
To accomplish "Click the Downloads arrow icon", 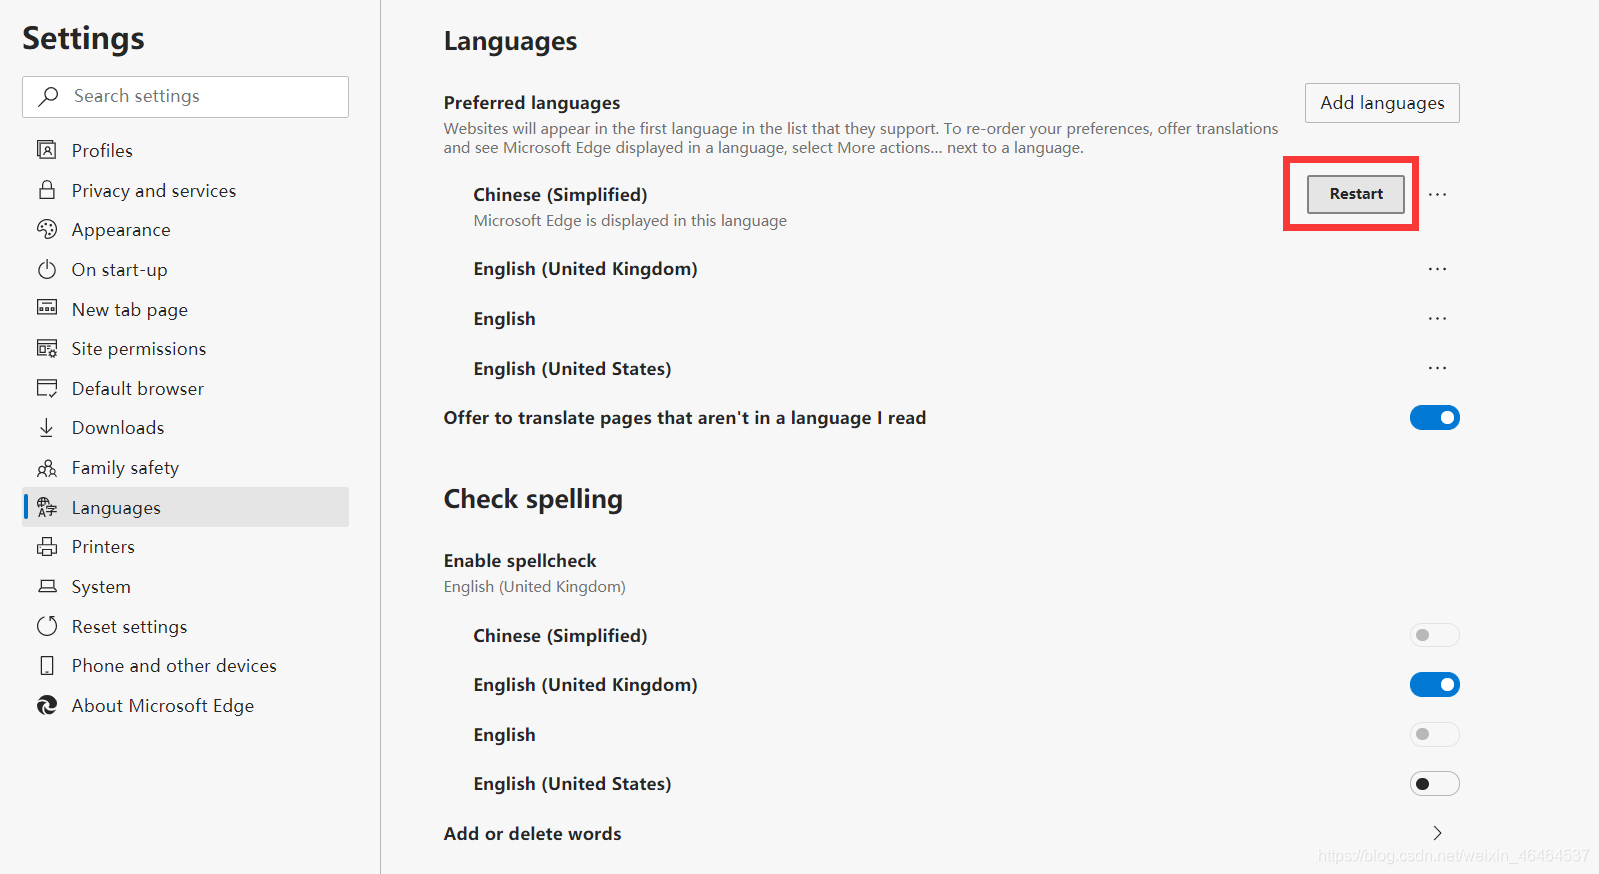I will (x=47, y=428).
